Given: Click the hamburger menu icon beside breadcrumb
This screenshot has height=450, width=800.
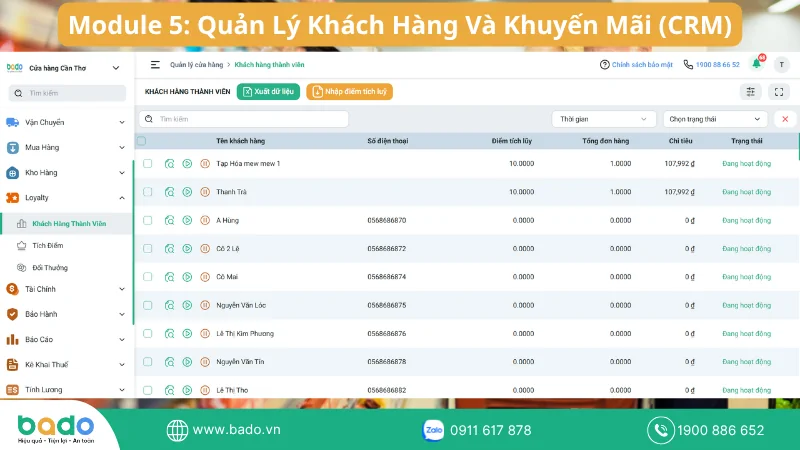Looking at the screenshot, I should click(x=155, y=65).
